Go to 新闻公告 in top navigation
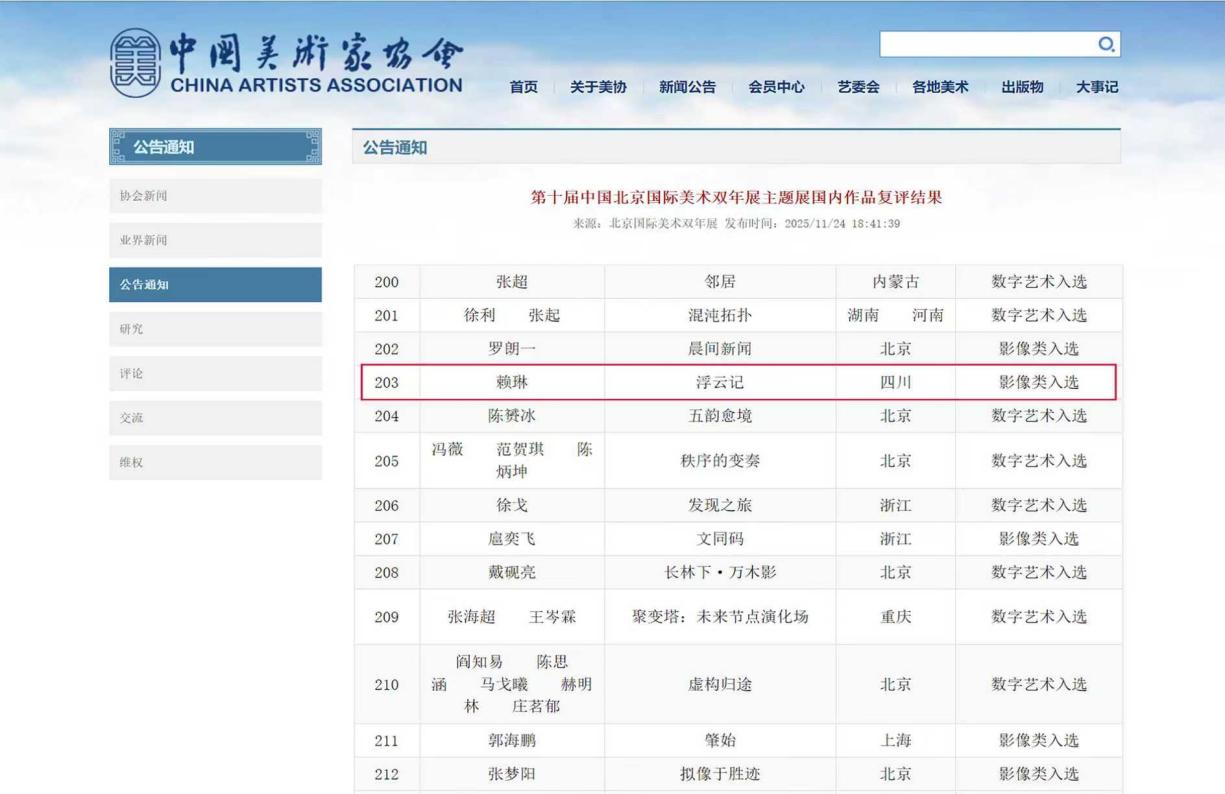 point(687,87)
